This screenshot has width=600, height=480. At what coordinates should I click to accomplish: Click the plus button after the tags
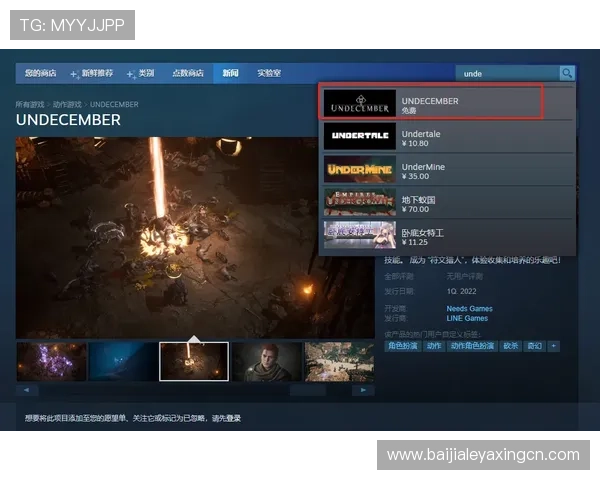[554, 346]
